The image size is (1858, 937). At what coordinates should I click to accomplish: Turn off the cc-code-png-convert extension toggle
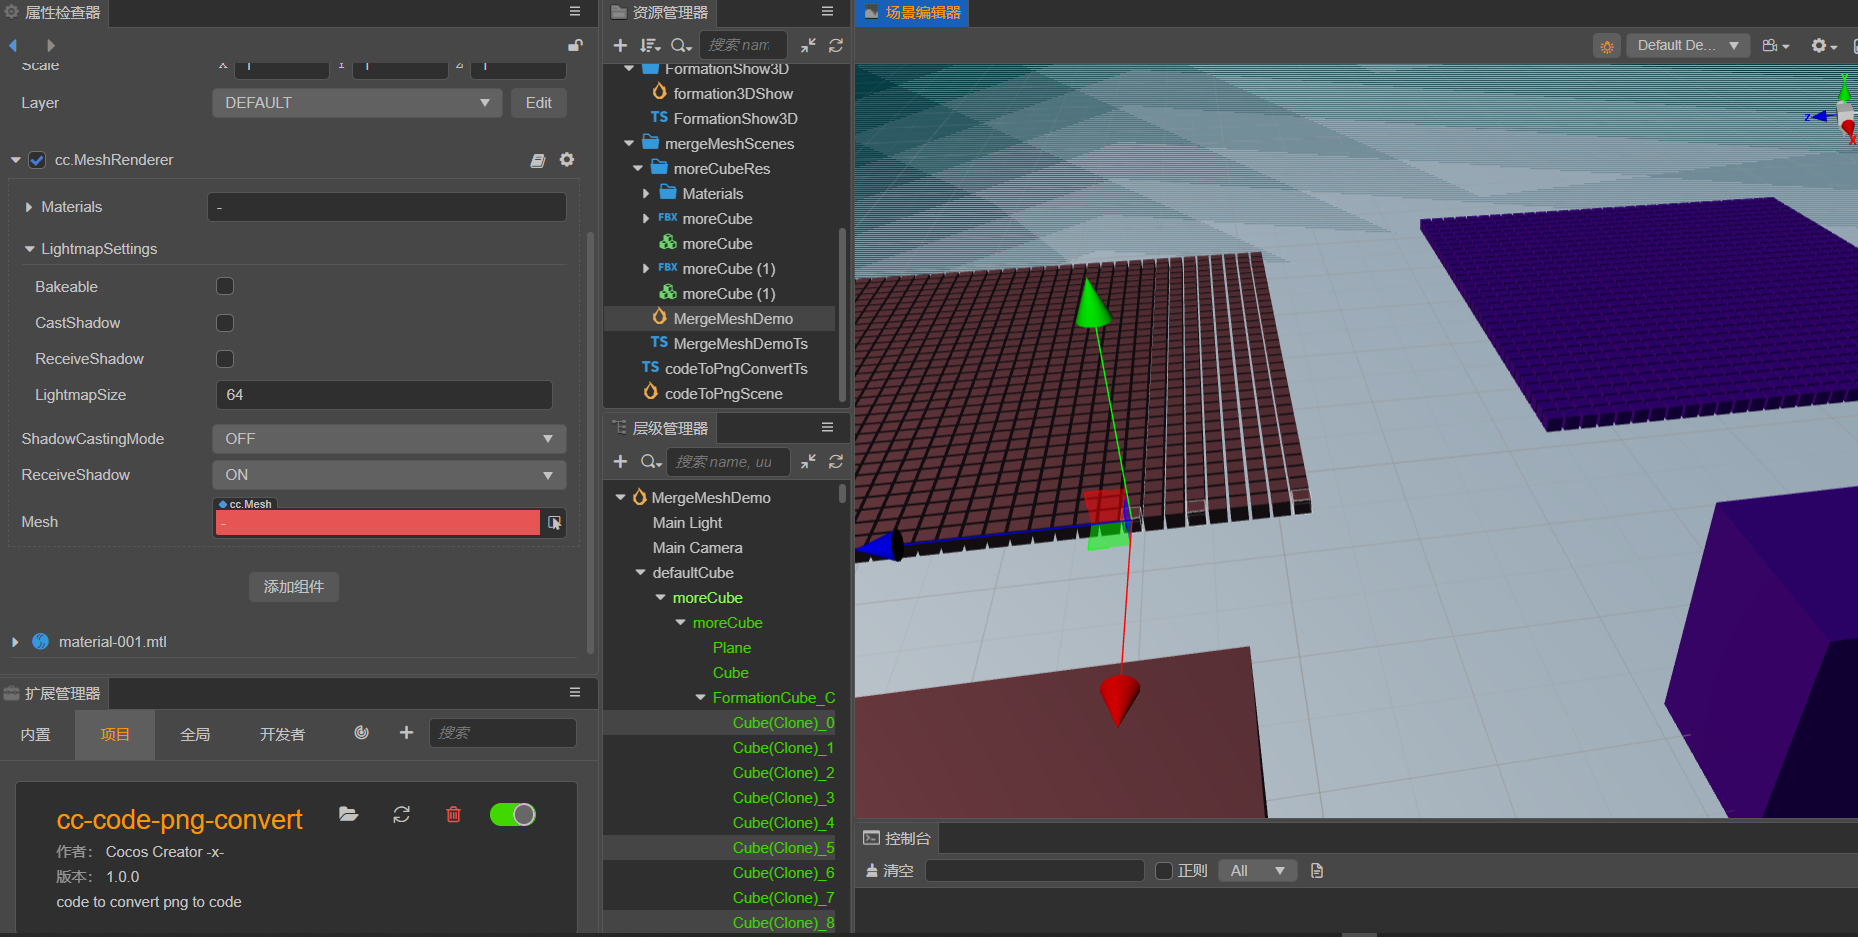click(513, 815)
